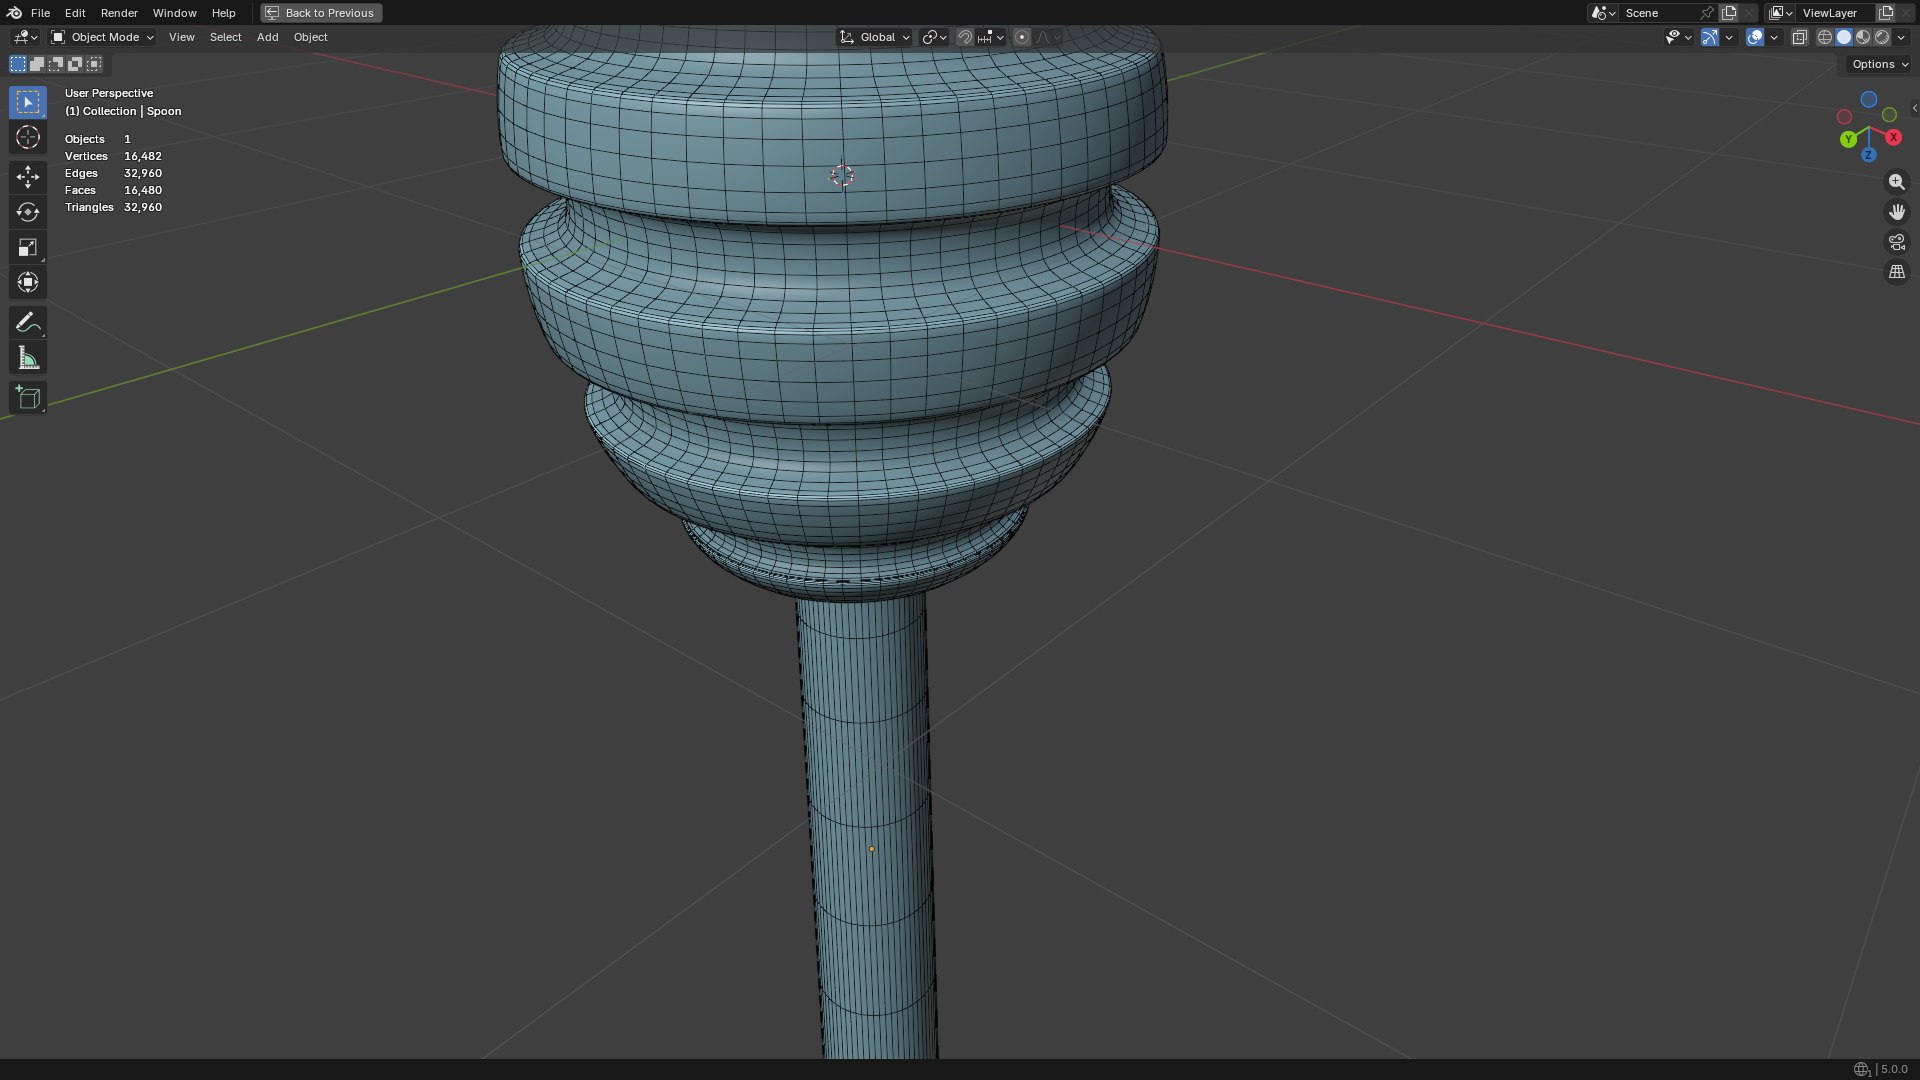Open the Edit menu
This screenshot has height=1080, width=1920.
click(75, 13)
